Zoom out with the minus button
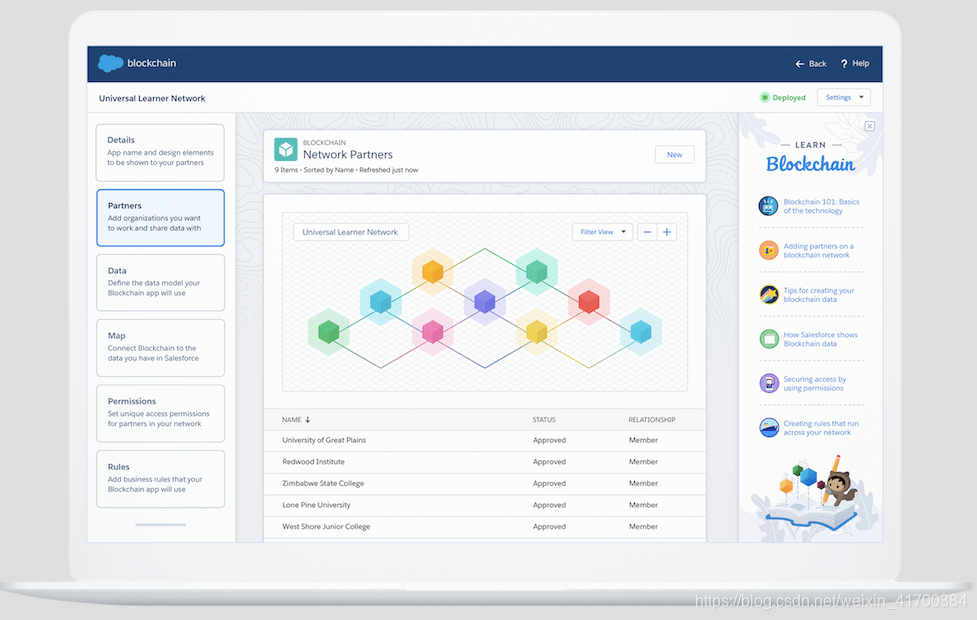977x620 pixels. pos(647,232)
